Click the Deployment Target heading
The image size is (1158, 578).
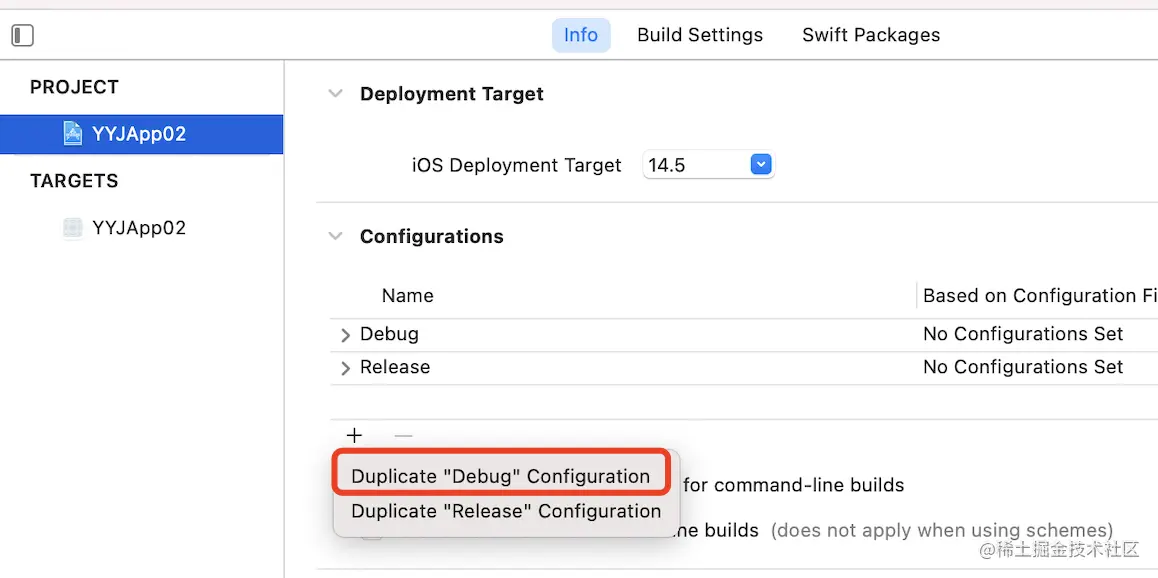tap(452, 94)
